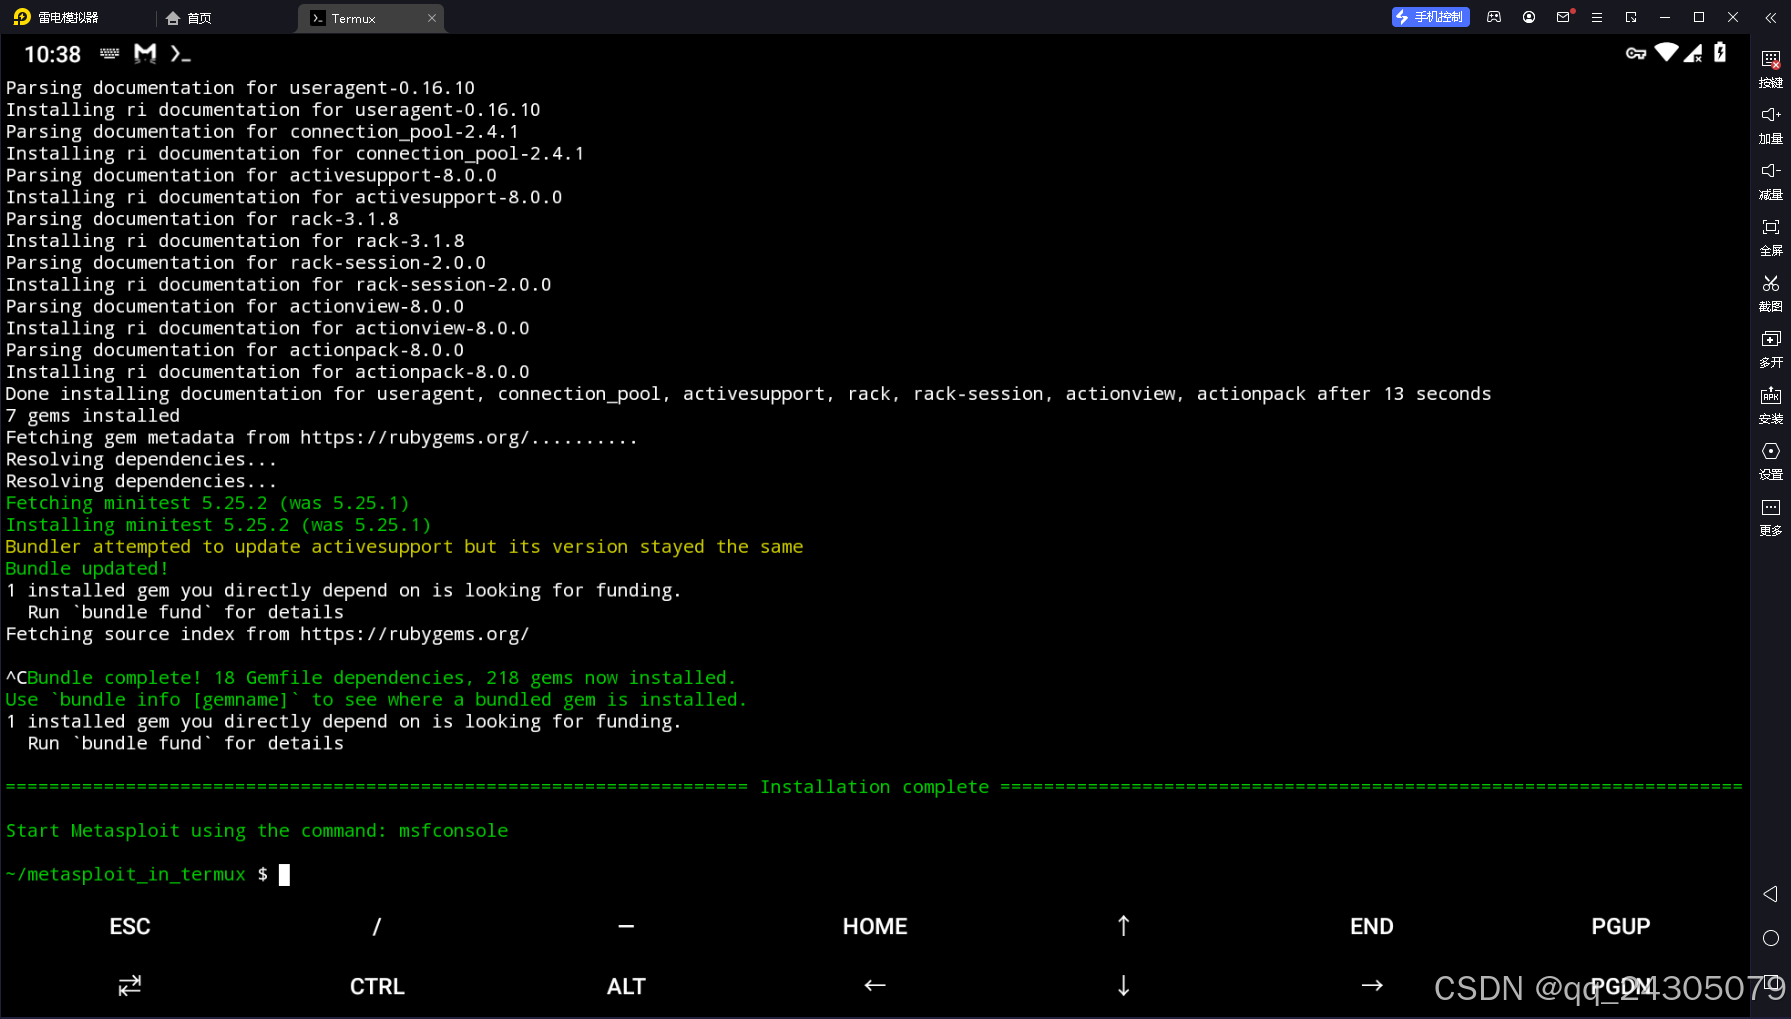
Task: Tap the PGUP extra key
Action: click(x=1621, y=927)
